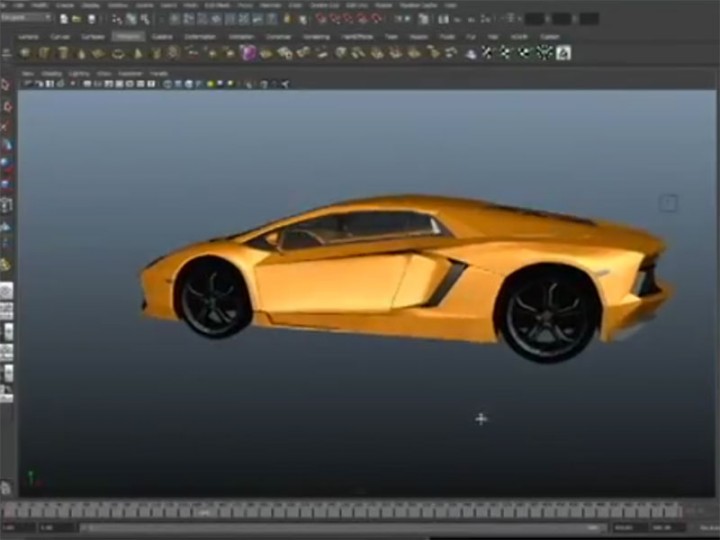This screenshot has height=540, width=720.
Task: Click the view cube in the viewport
Action: coord(668,202)
